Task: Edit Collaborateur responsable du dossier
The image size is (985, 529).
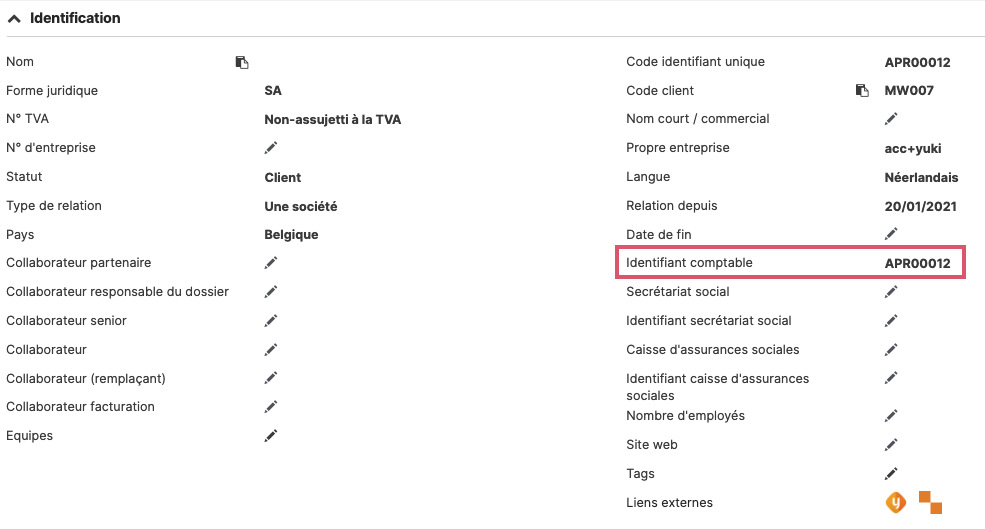Action: [271, 292]
